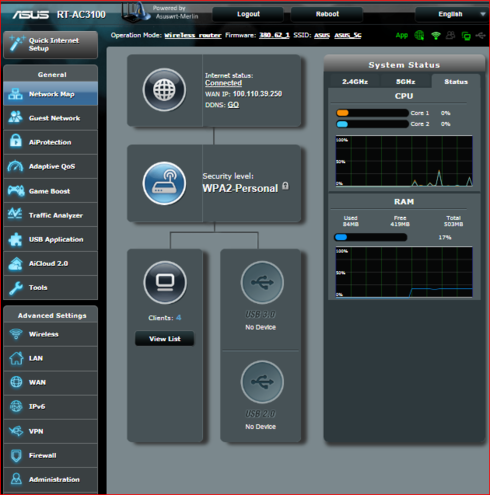490x495 pixels.
Task: Click the Internet globe icon in network map
Action: 164,90
